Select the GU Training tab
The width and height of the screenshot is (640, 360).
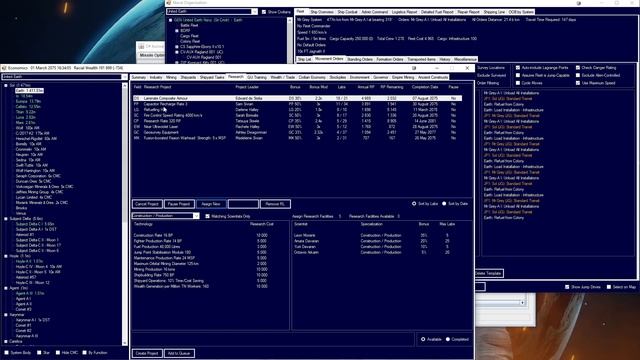[x=257, y=77]
